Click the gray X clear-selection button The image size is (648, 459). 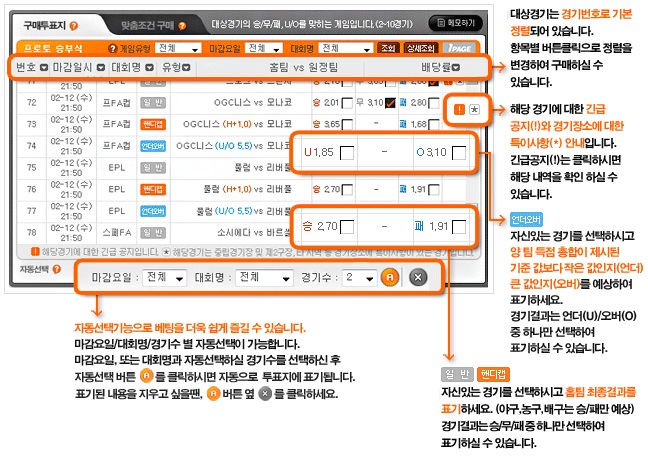tap(418, 277)
